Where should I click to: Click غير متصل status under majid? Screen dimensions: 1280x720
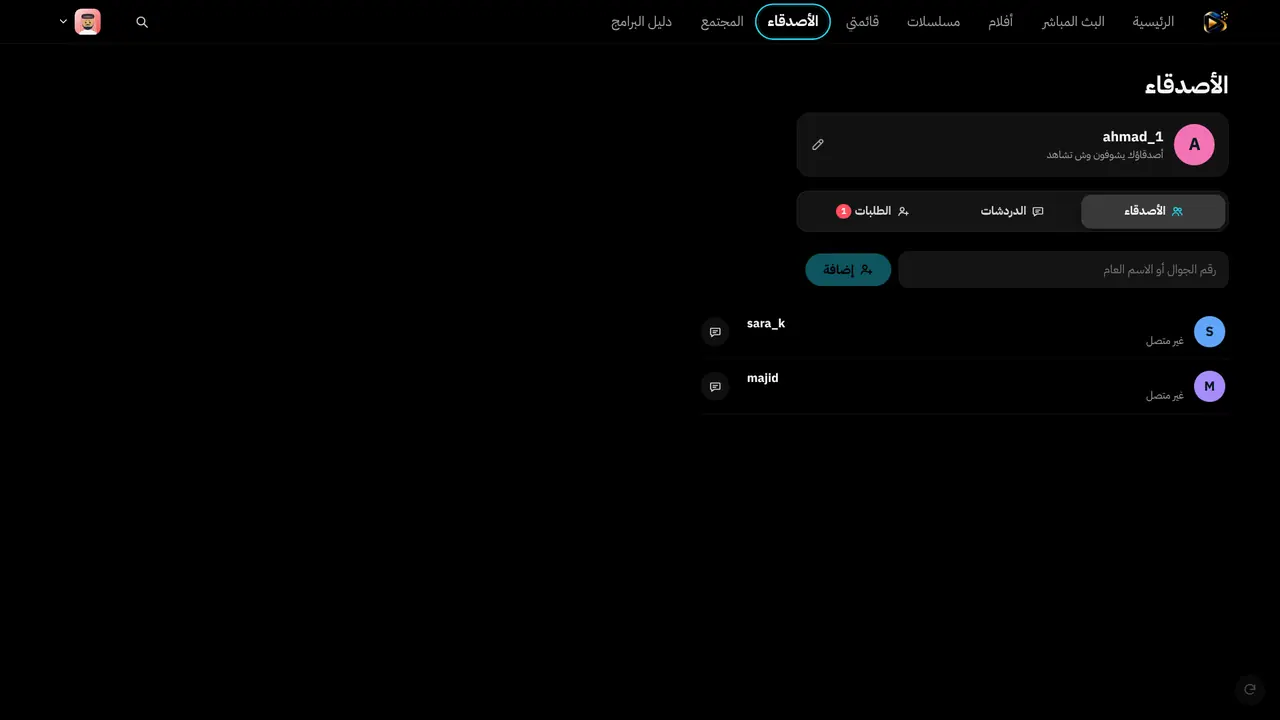pyautogui.click(x=1165, y=395)
